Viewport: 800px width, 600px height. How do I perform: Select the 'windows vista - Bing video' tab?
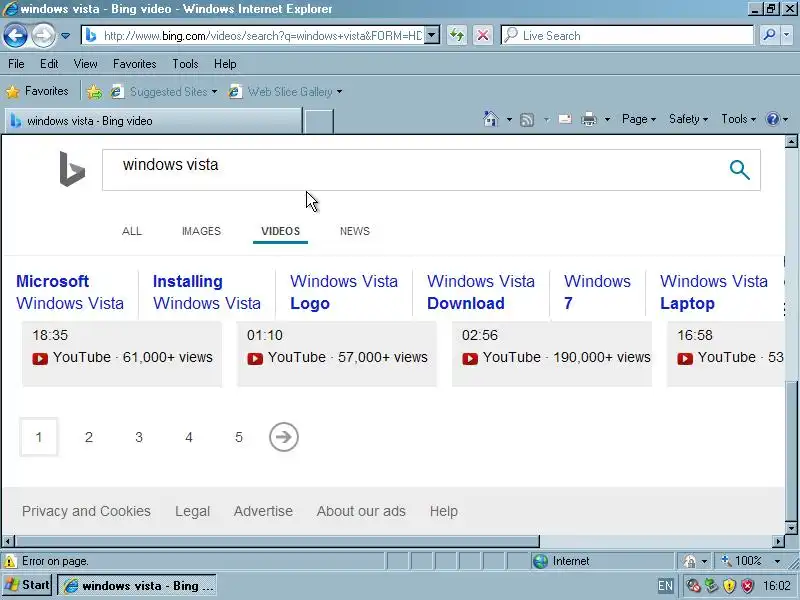pos(153,121)
